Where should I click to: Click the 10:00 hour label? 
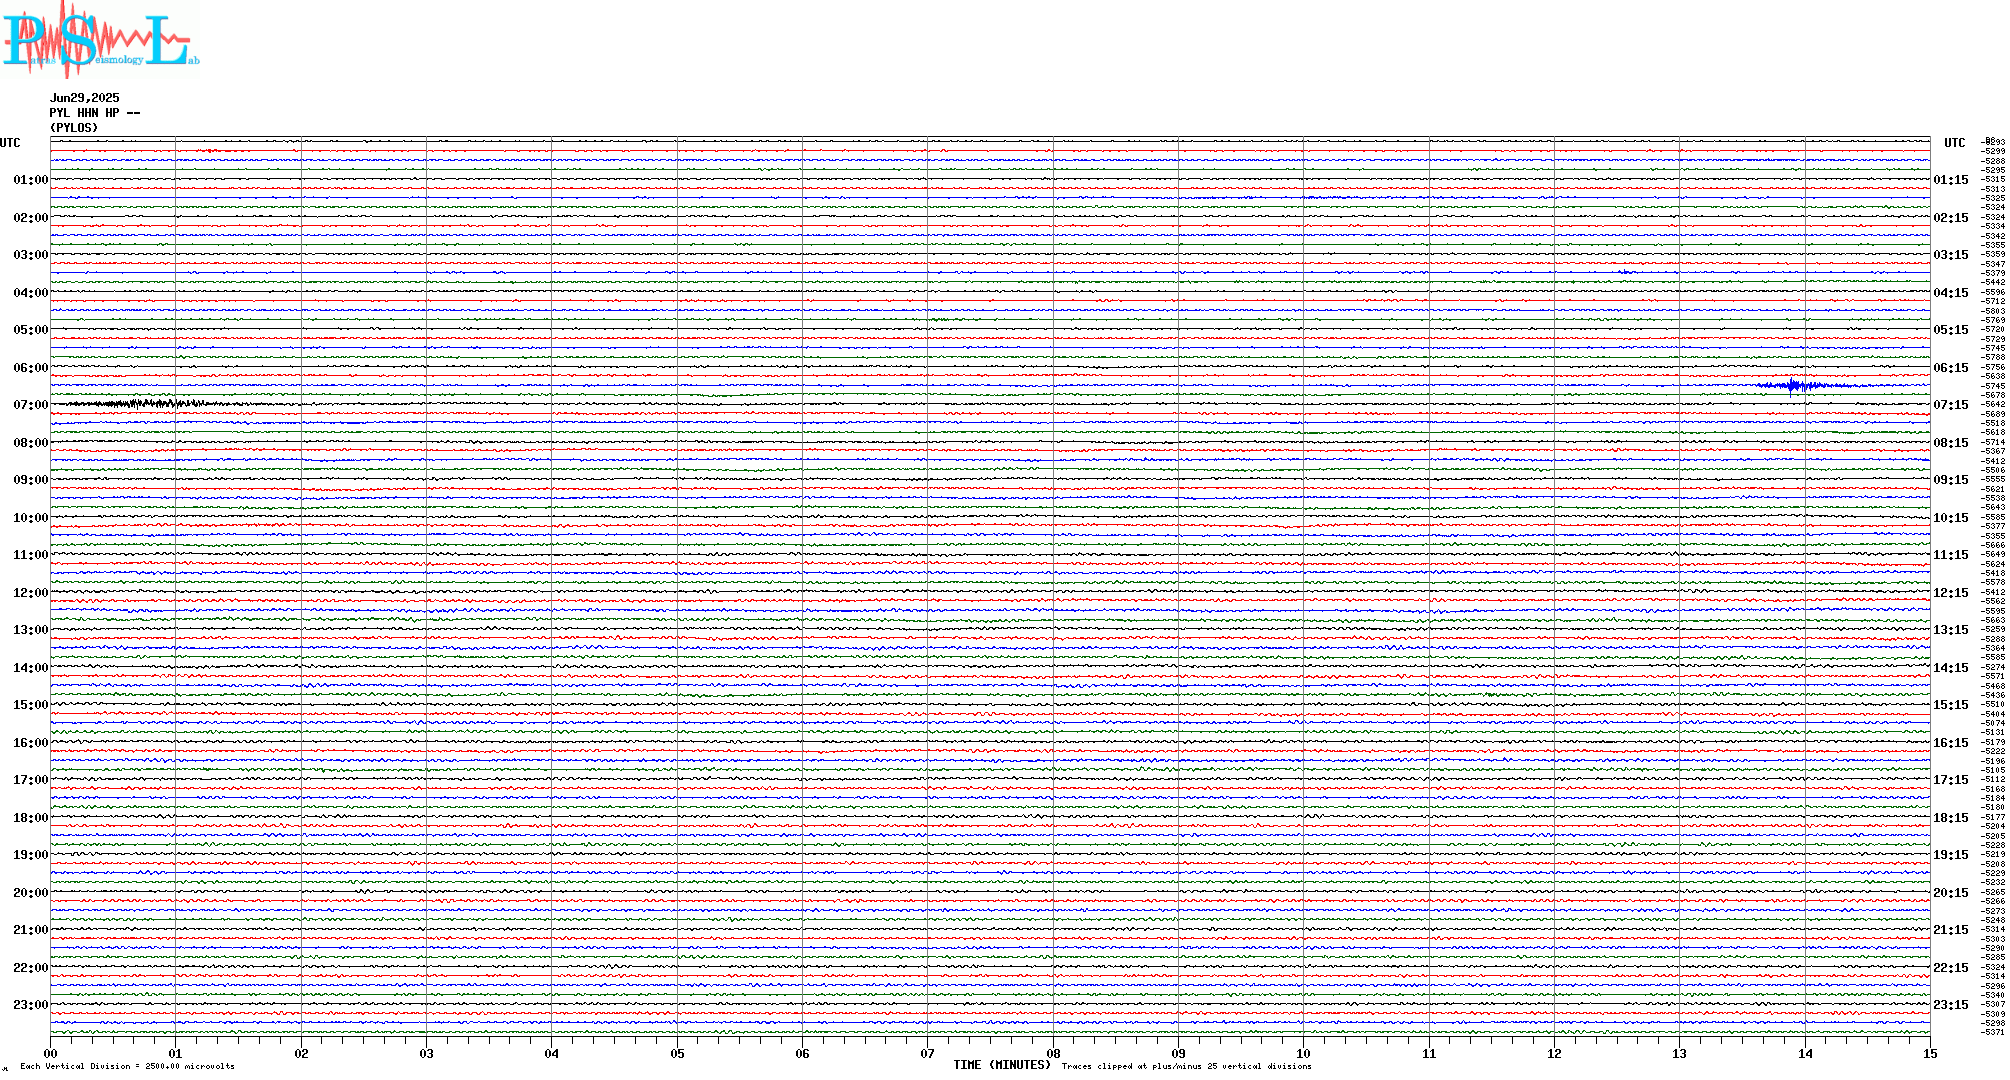(30, 518)
